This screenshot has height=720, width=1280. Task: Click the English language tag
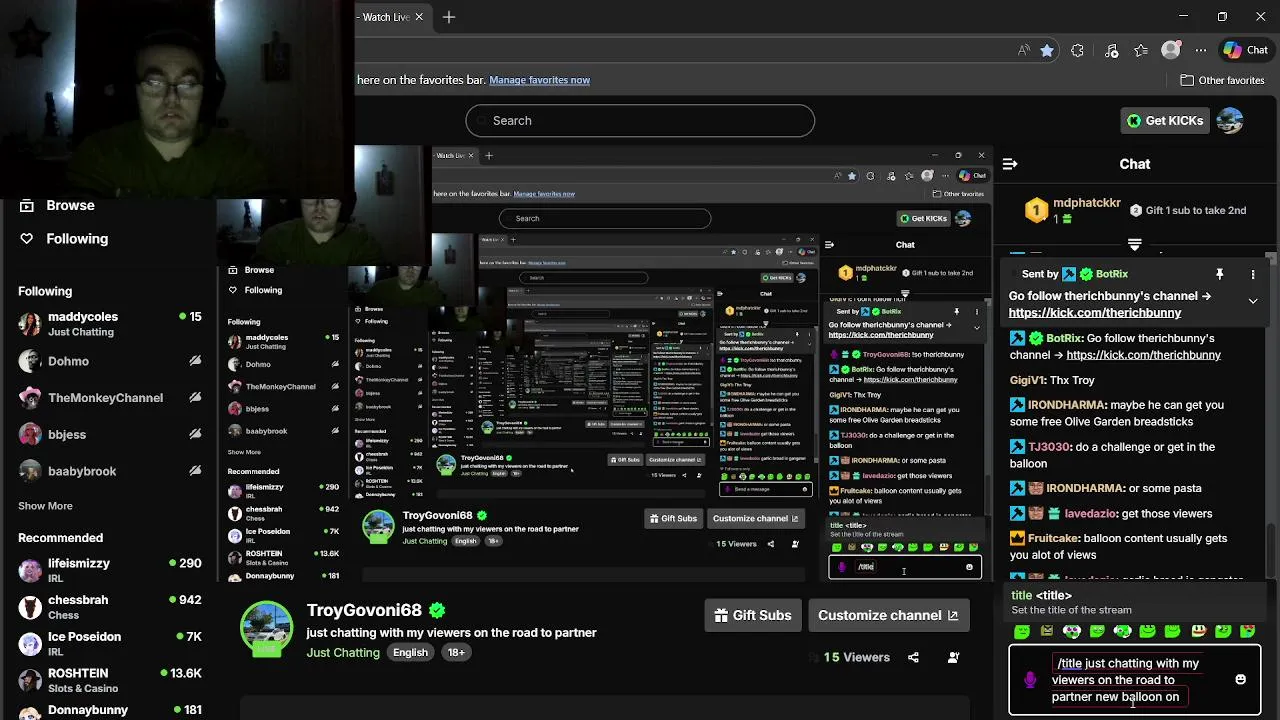410,652
